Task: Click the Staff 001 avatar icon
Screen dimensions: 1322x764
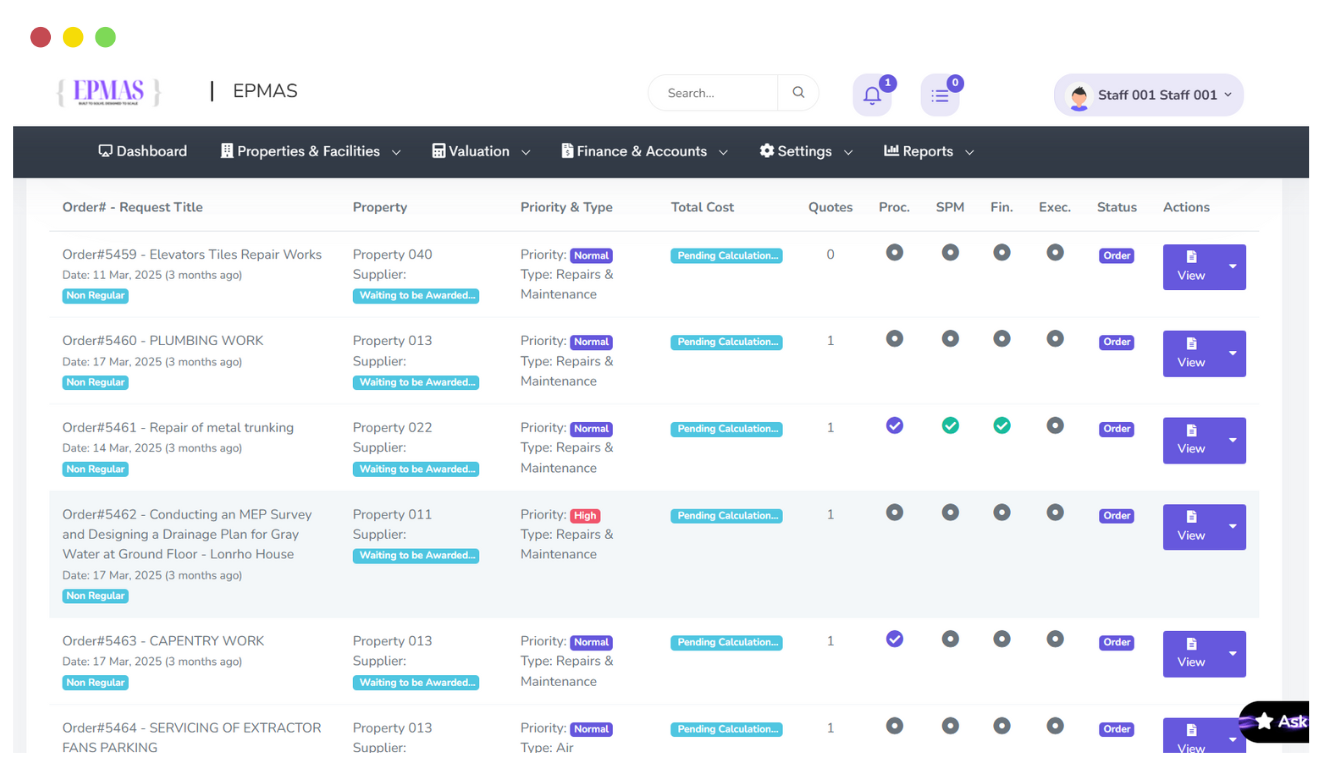Action: coord(1079,96)
